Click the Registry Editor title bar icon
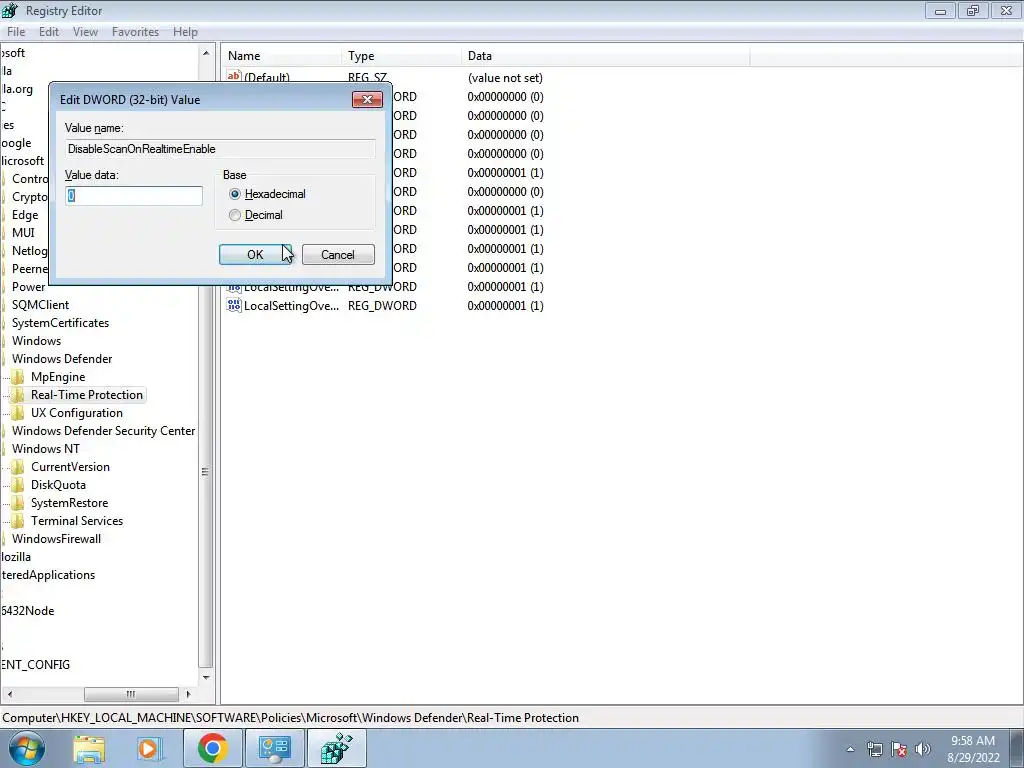This screenshot has width=1024, height=768. (x=10, y=10)
